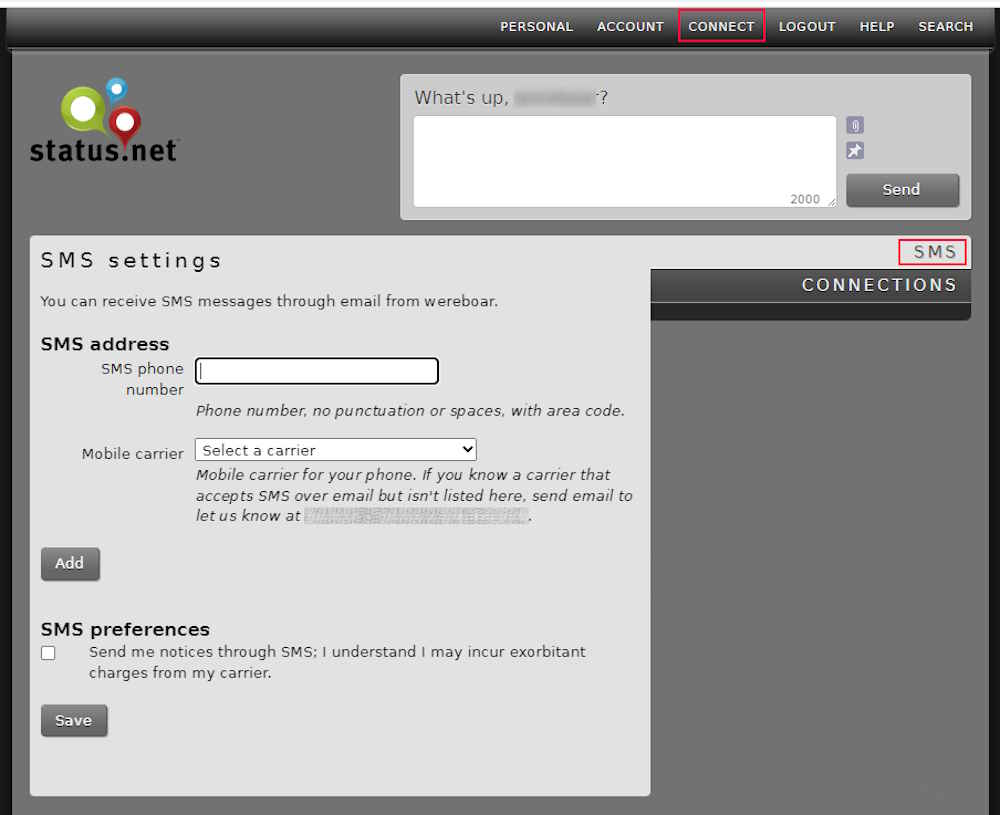The height and width of the screenshot is (815, 1000).
Task: Click the status.net logo
Action: 104,121
